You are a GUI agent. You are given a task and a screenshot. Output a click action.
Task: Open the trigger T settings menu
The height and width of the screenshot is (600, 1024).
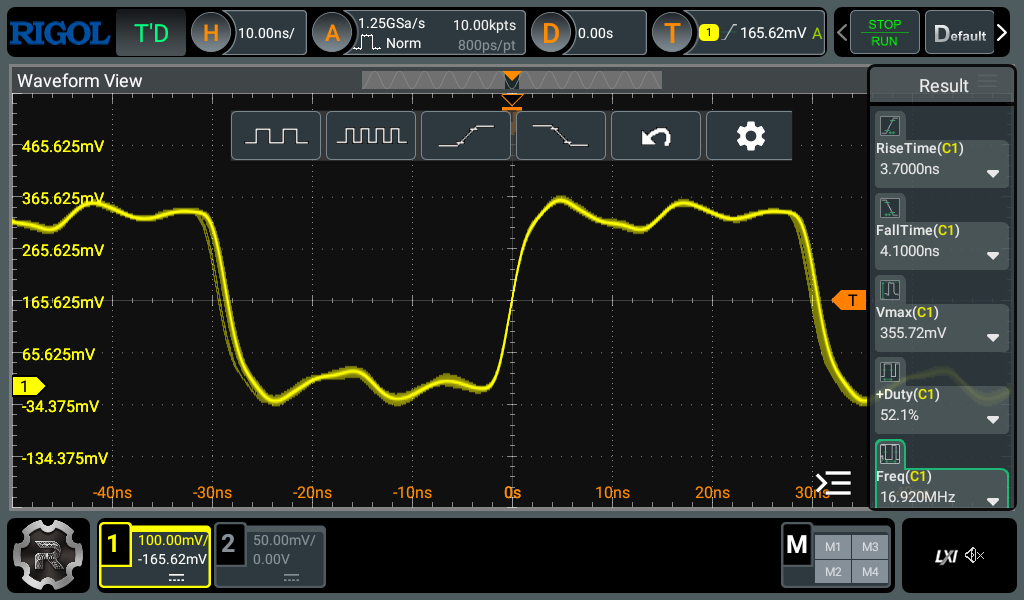pos(672,33)
